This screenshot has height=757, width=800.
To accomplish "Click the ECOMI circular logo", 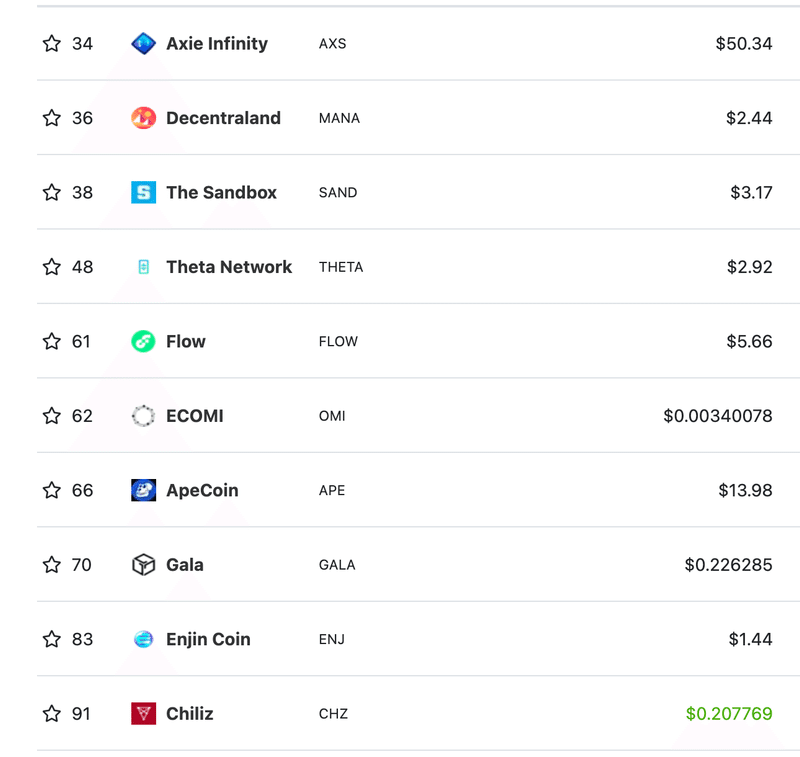I will (x=143, y=416).
